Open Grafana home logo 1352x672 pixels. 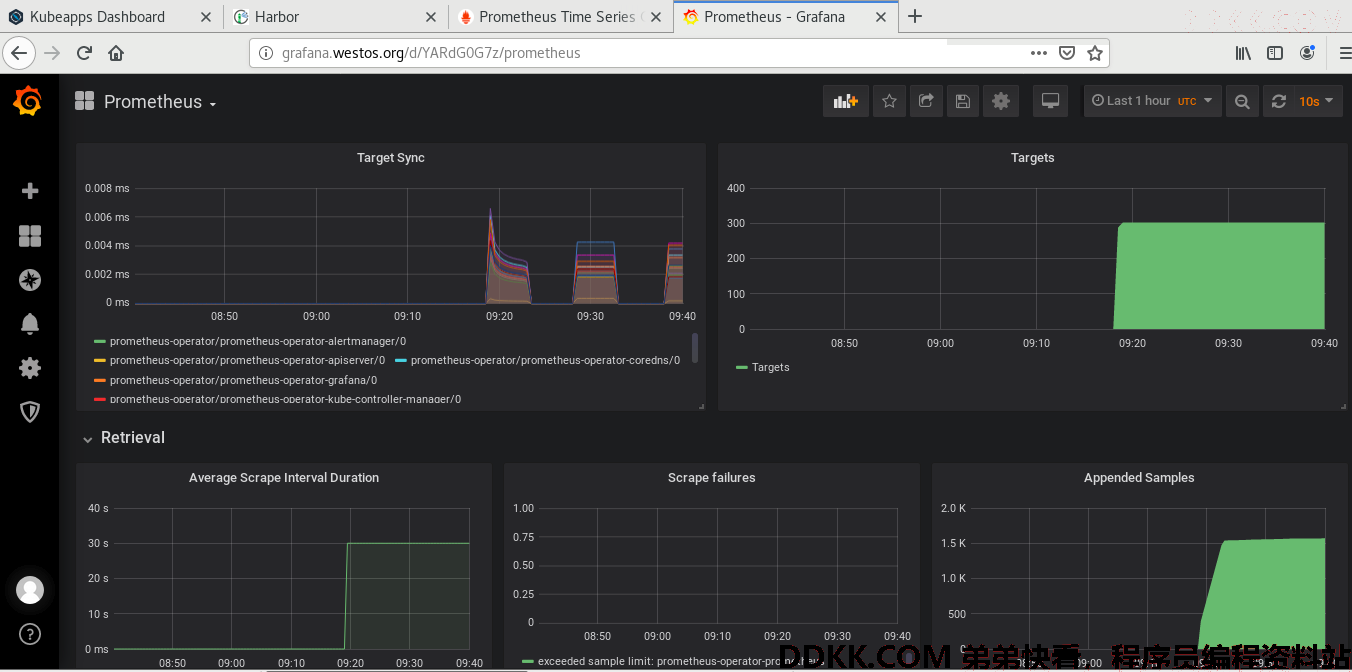[28, 102]
